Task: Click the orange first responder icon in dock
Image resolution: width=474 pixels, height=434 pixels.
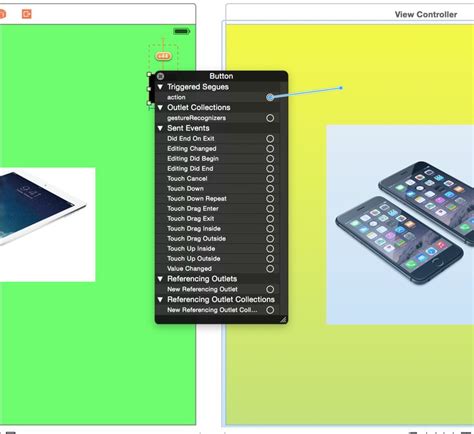Action: [x=2, y=14]
